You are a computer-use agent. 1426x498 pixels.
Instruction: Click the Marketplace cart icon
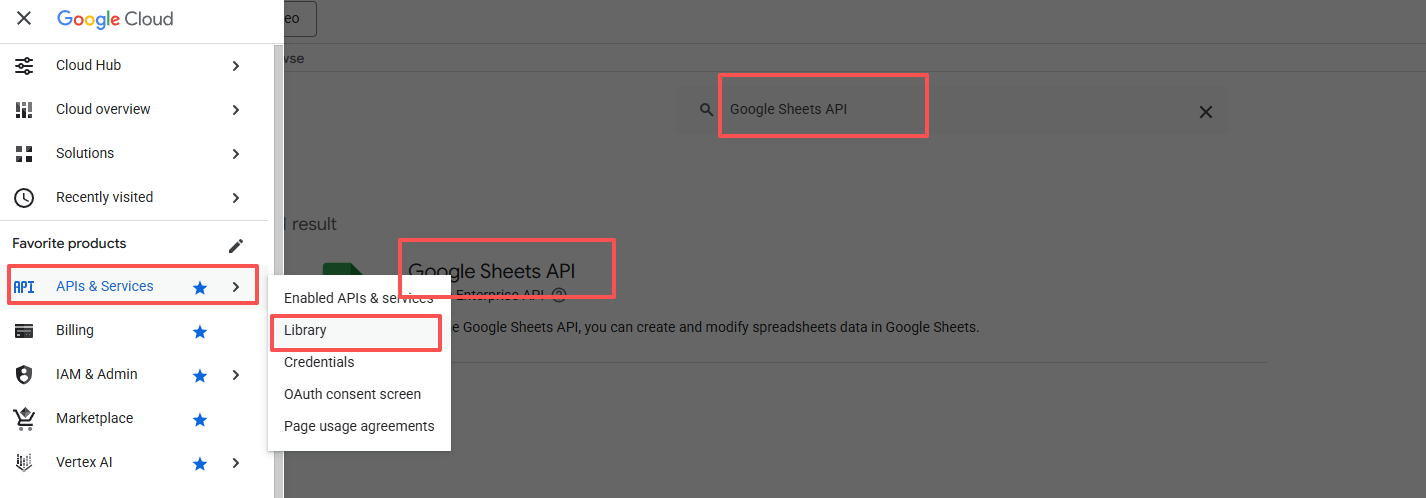pos(24,419)
